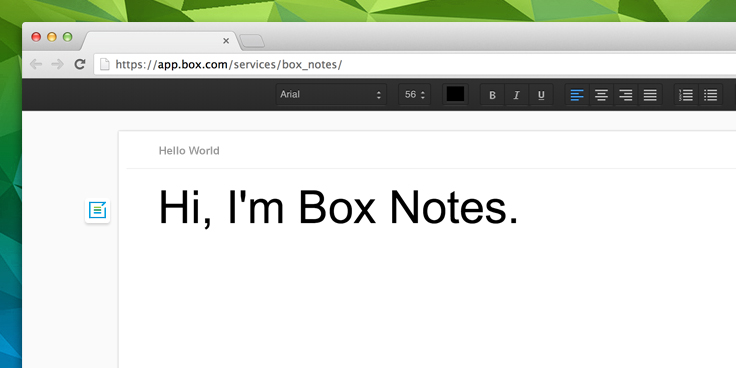
Task: Close the browser window with the red button
Action: click(36, 37)
